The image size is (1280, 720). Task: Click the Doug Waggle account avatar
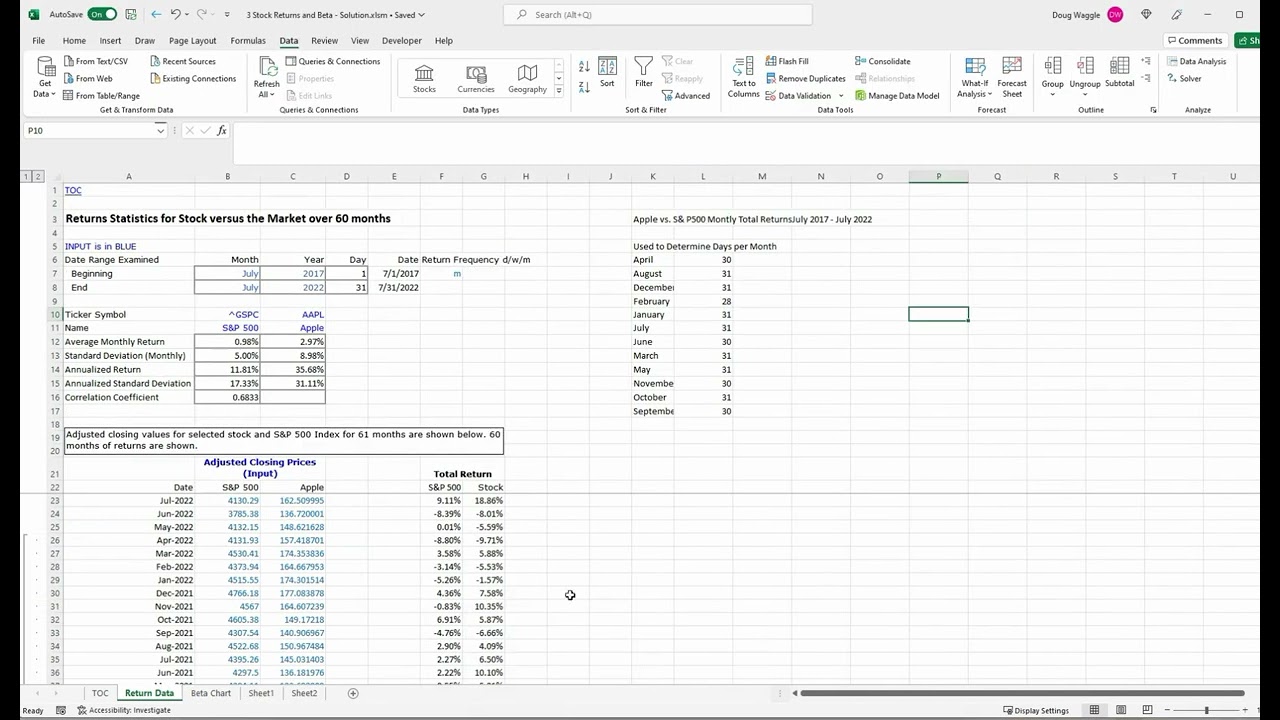pos(1115,14)
